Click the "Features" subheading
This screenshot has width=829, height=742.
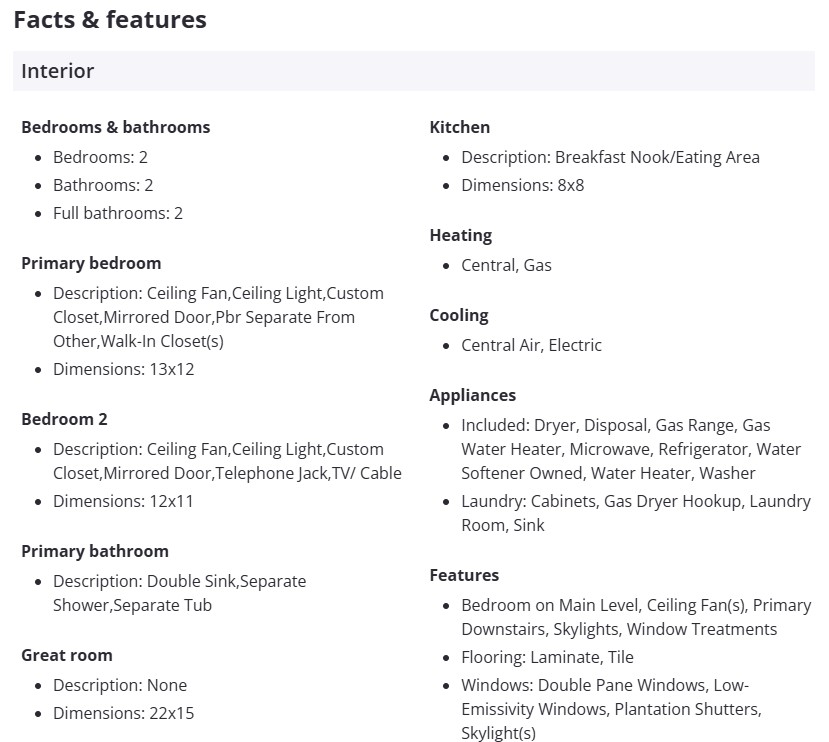pyautogui.click(x=464, y=575)
